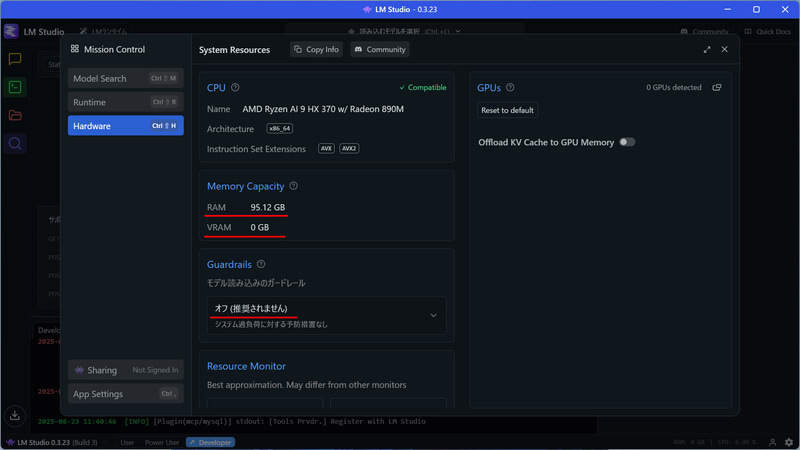Click the CPU name AMD Ryzen AI 9 HX 370
This screenshot has height=450, width=800.
click(323, 109)
